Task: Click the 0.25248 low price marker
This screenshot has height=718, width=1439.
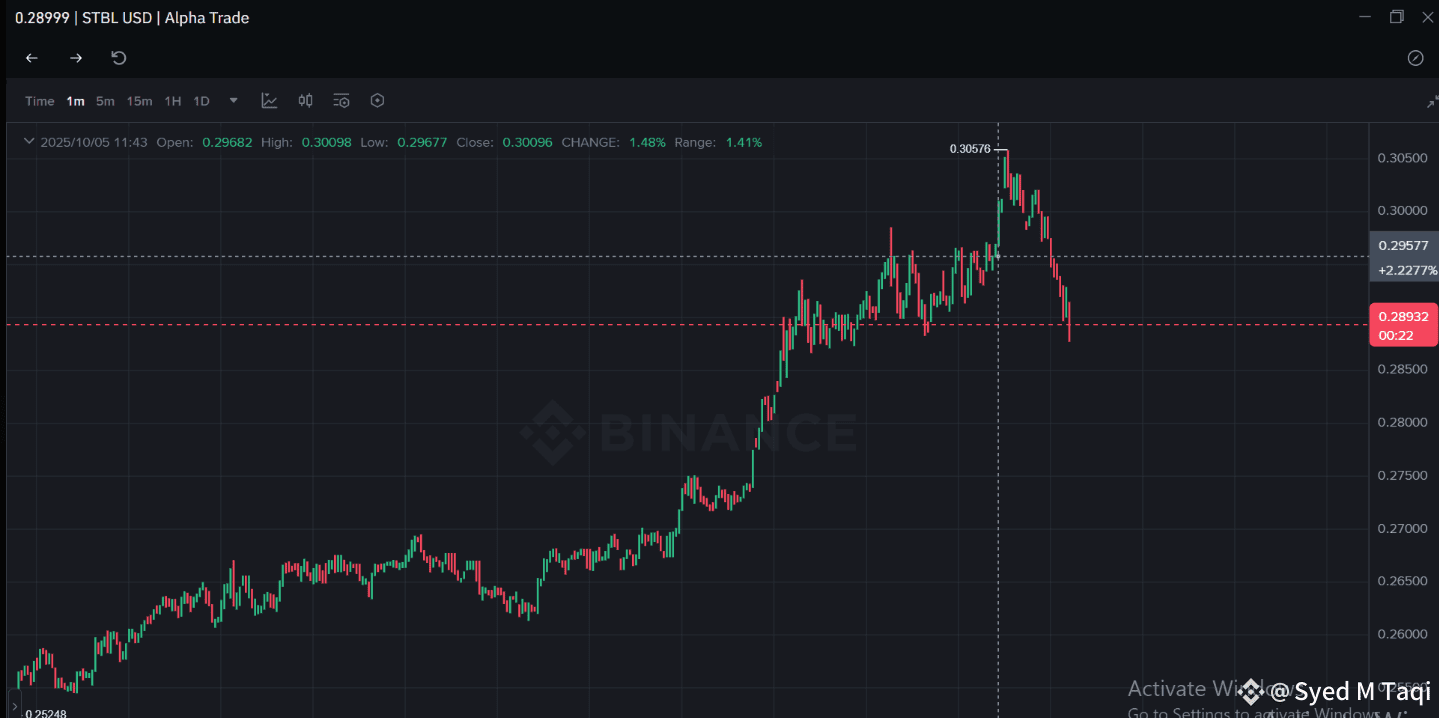Action: (x=46, y=713)
